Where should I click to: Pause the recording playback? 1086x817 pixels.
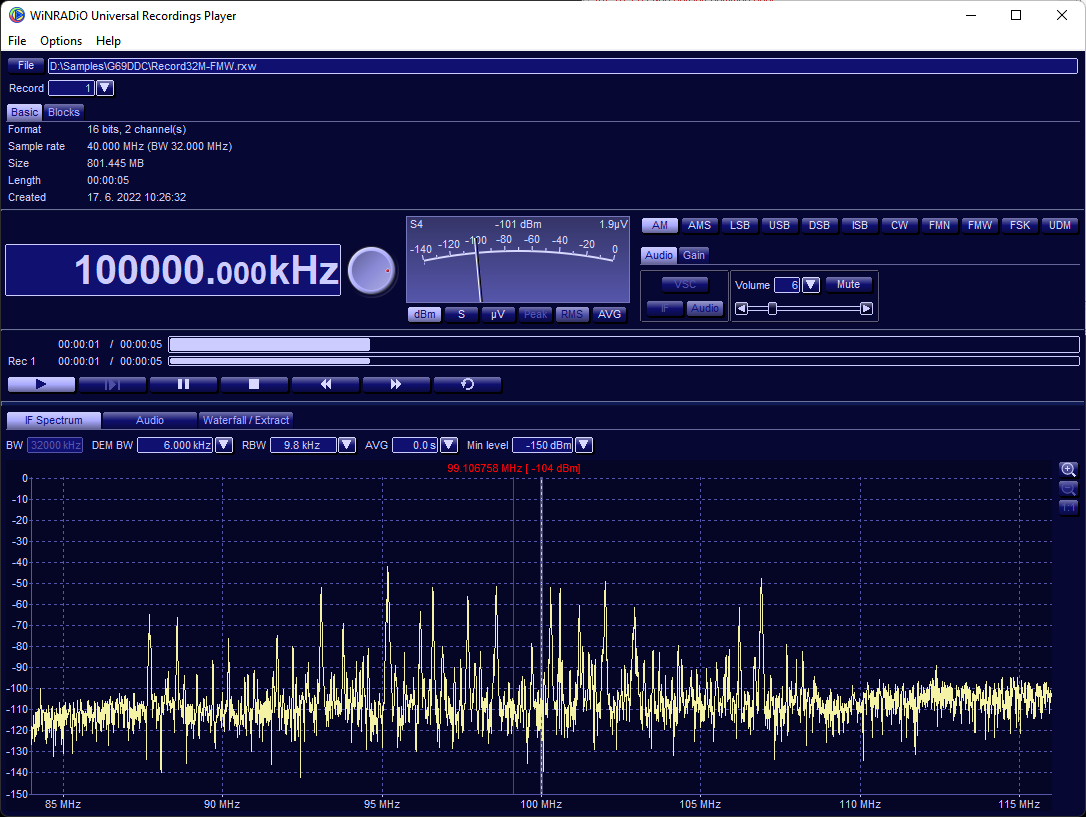point(183,384)
